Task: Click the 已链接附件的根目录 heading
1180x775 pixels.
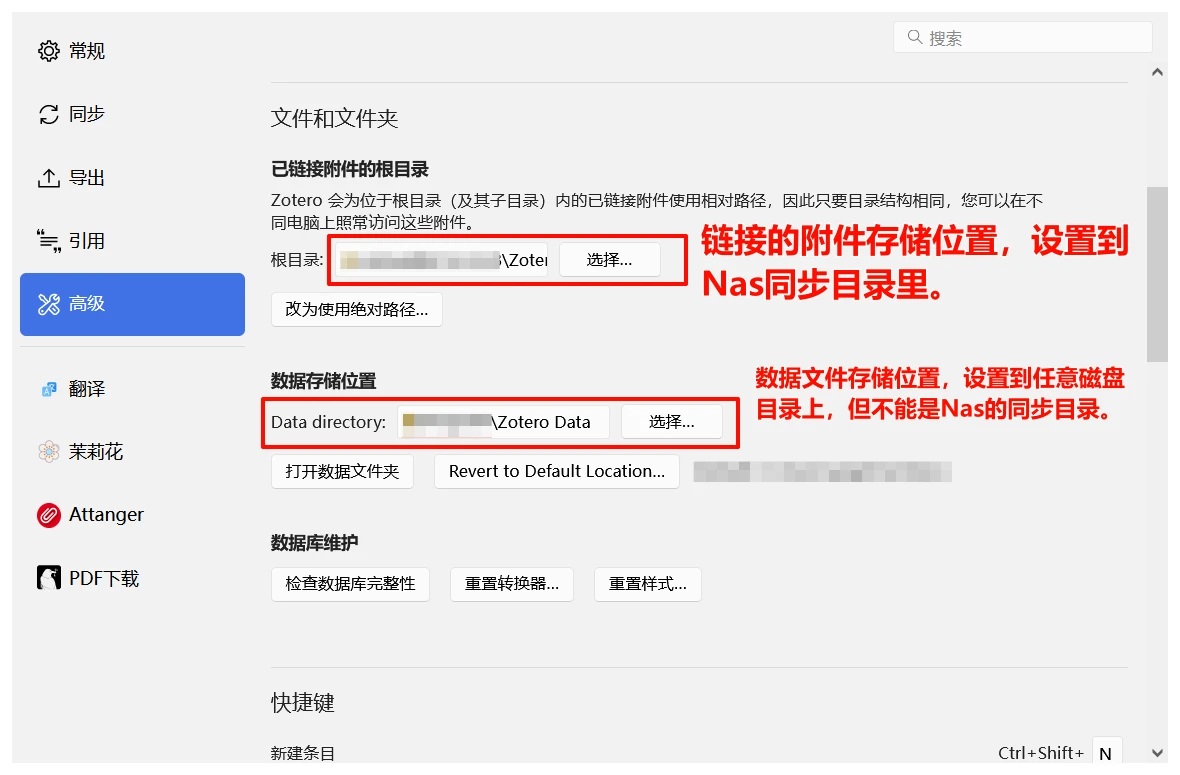Action: point(350,169)
